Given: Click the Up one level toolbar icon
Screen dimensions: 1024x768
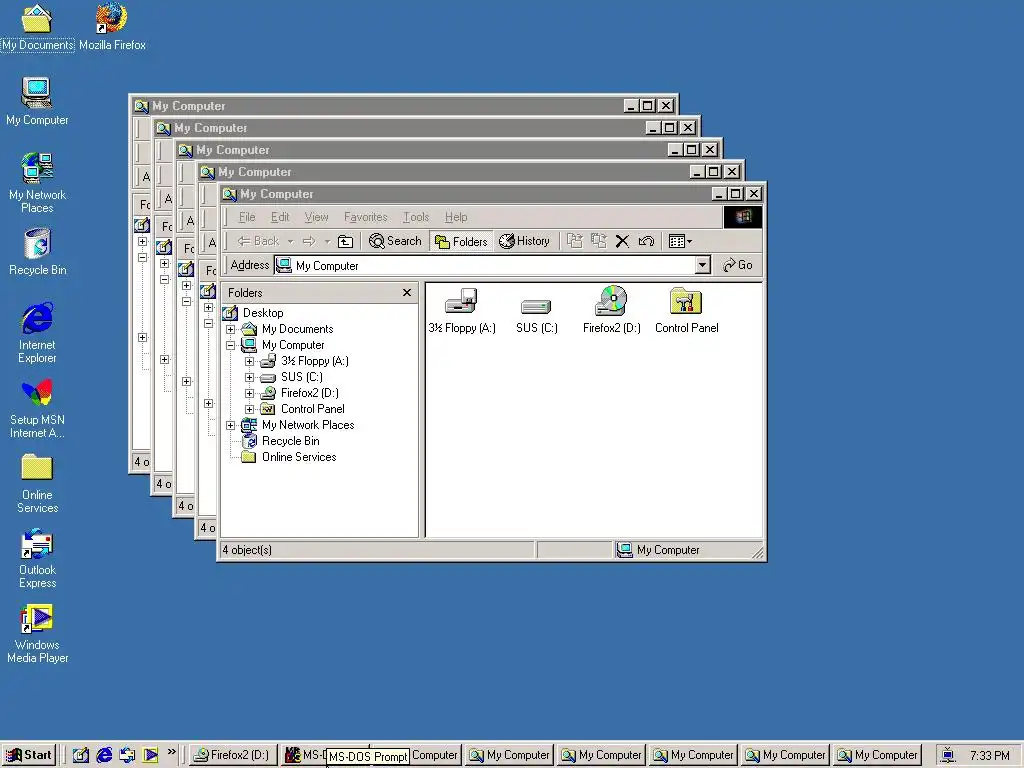Looking at the screenshot, I should point(345,242).
